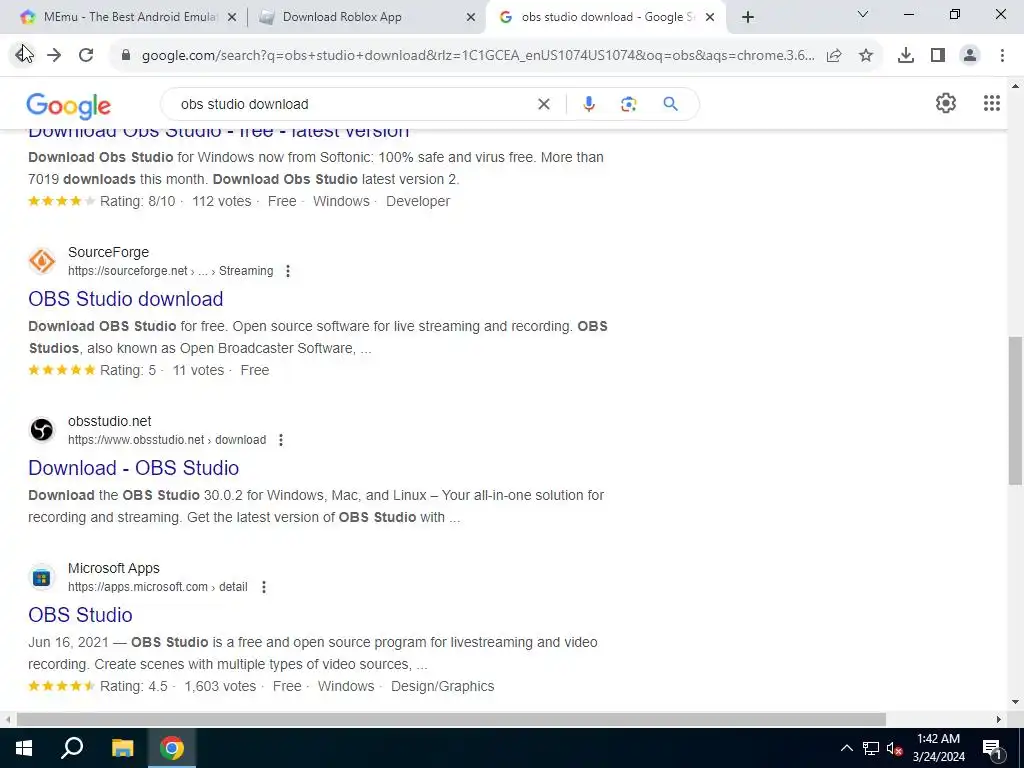This screenshot has width=1024, height=768.
Task: Click the muted volume tray icon
Action: pyautogui.click(x=895, y=748)
